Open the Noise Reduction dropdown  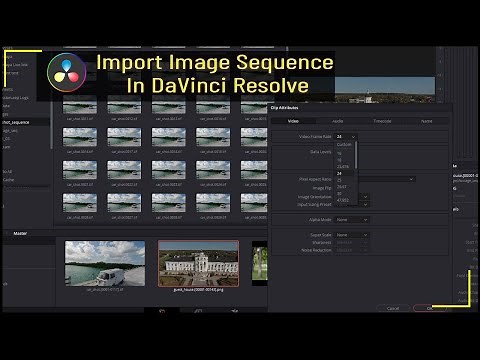pos(352,250)
